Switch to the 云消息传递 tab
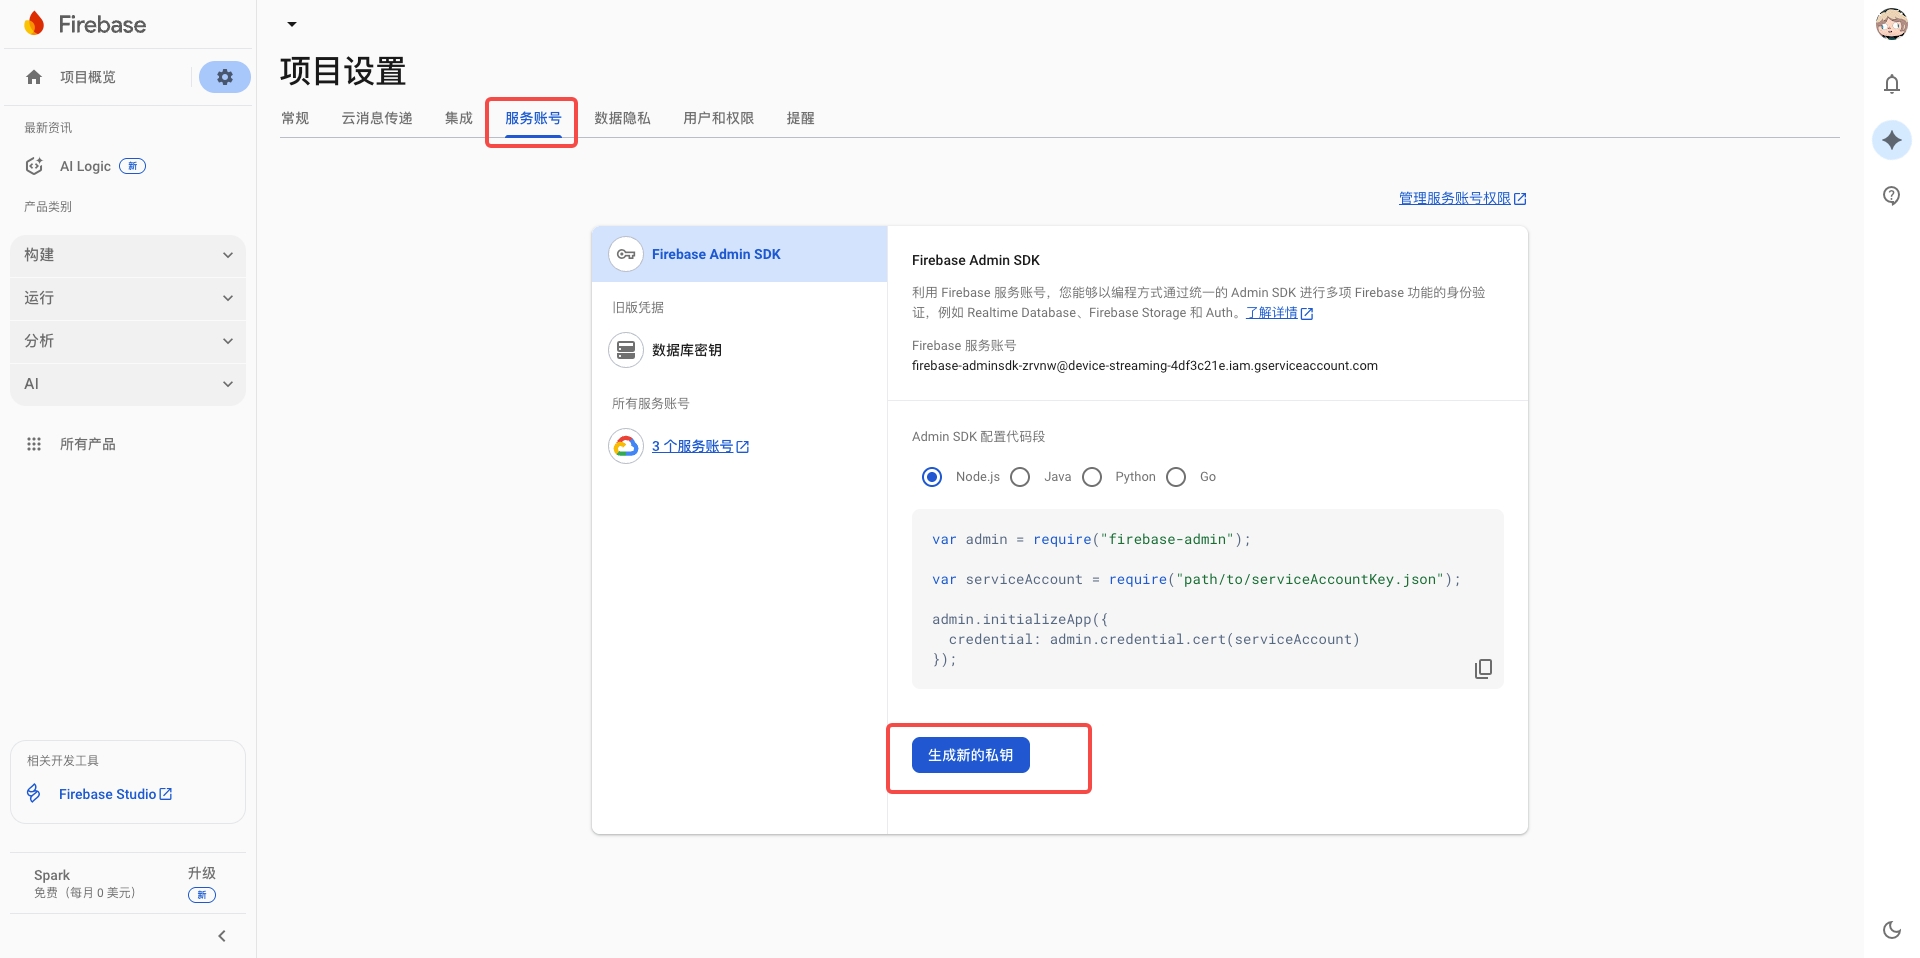 (377, 118)
